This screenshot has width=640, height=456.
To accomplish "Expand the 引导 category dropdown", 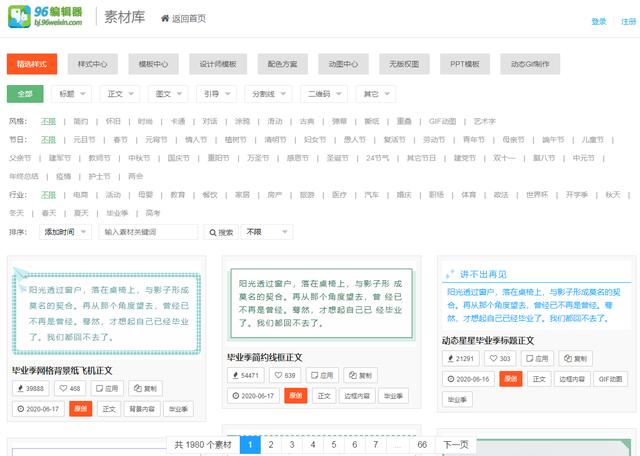I will [216, 94].
